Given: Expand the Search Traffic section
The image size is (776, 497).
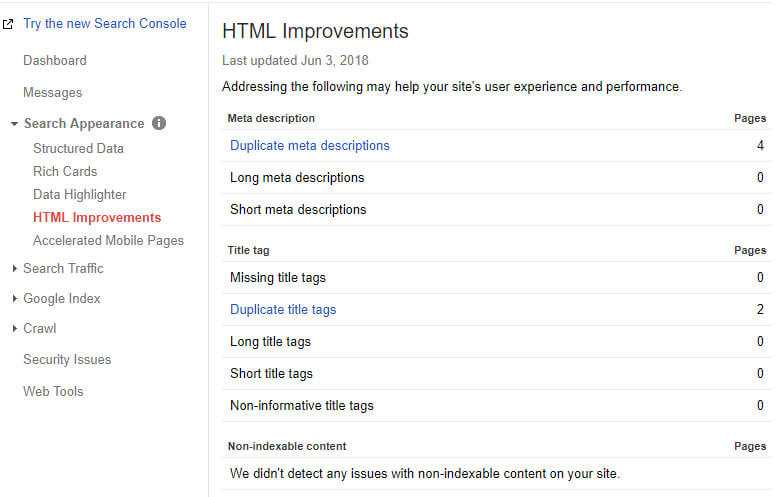Looking at the screenshot, I should coord(14,268).
